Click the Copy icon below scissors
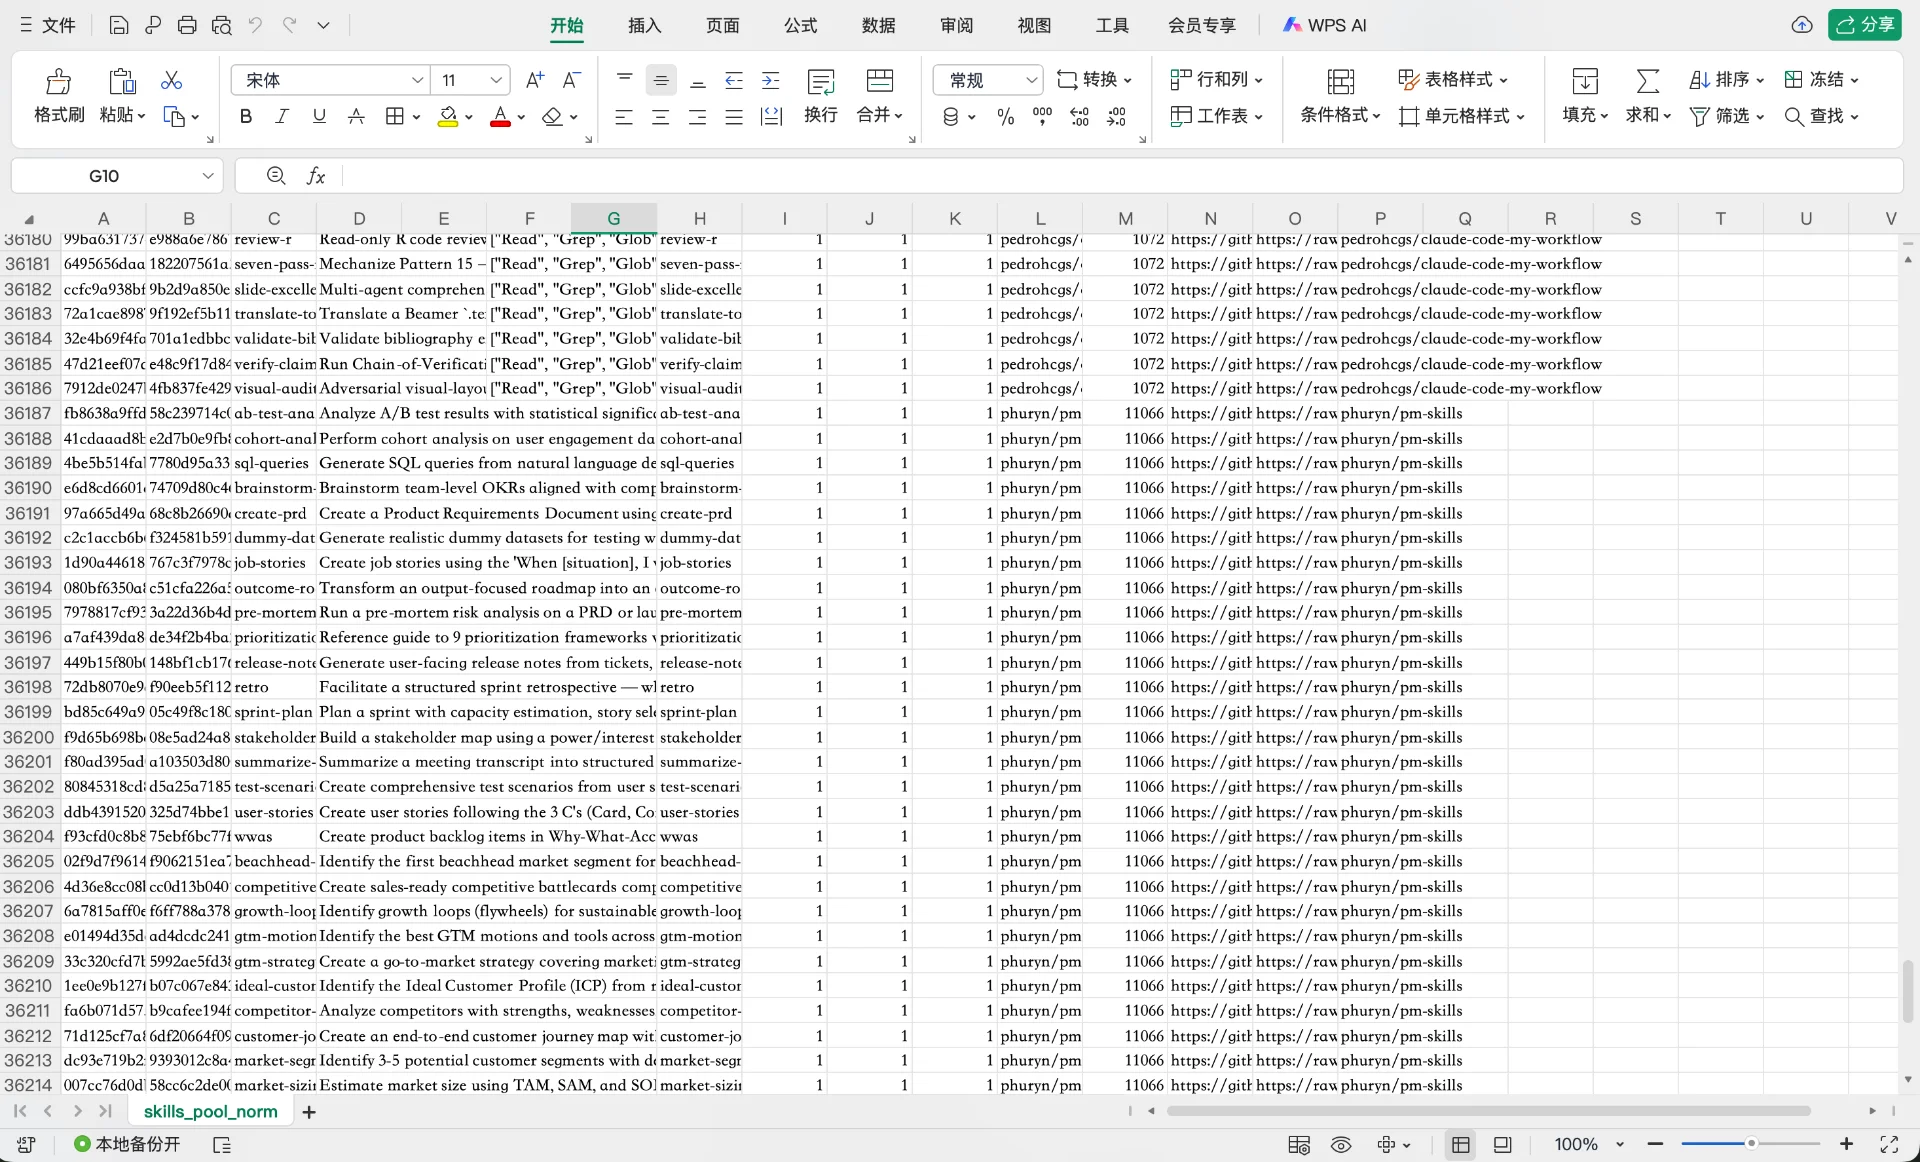The image size is (1920, 1162). [x=174, y=117]
